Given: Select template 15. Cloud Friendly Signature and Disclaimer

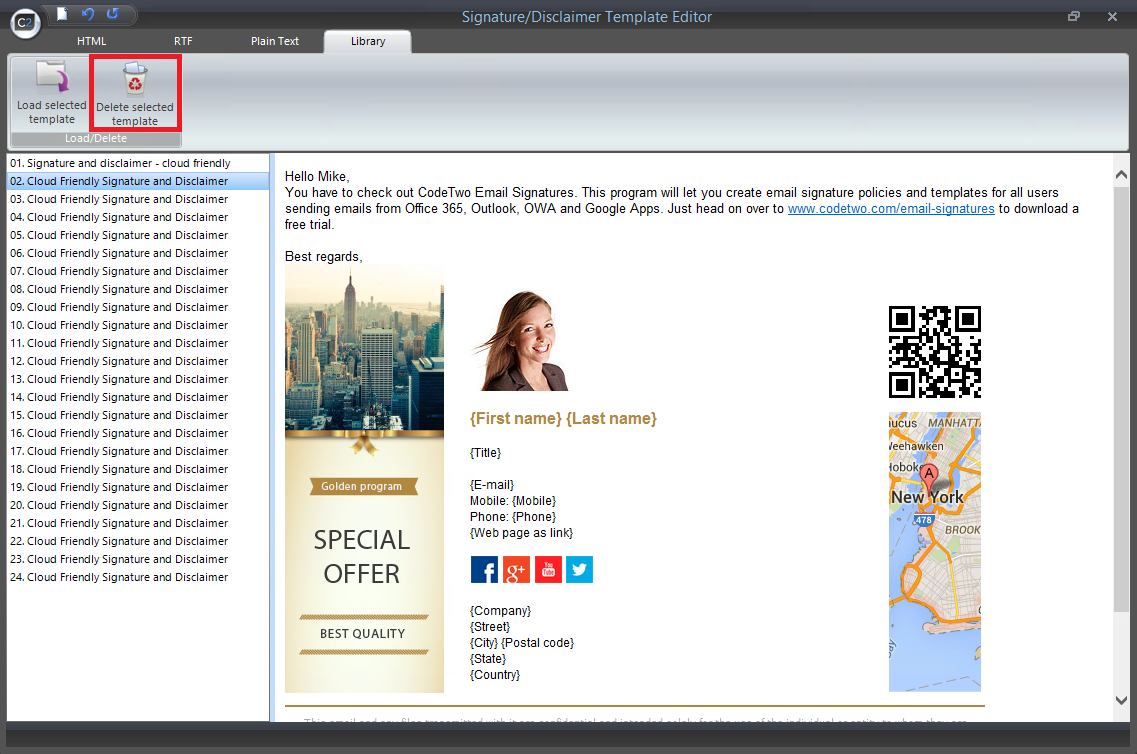Looking at the screenshot, I should pyautogui.click(x=138, y=415).
